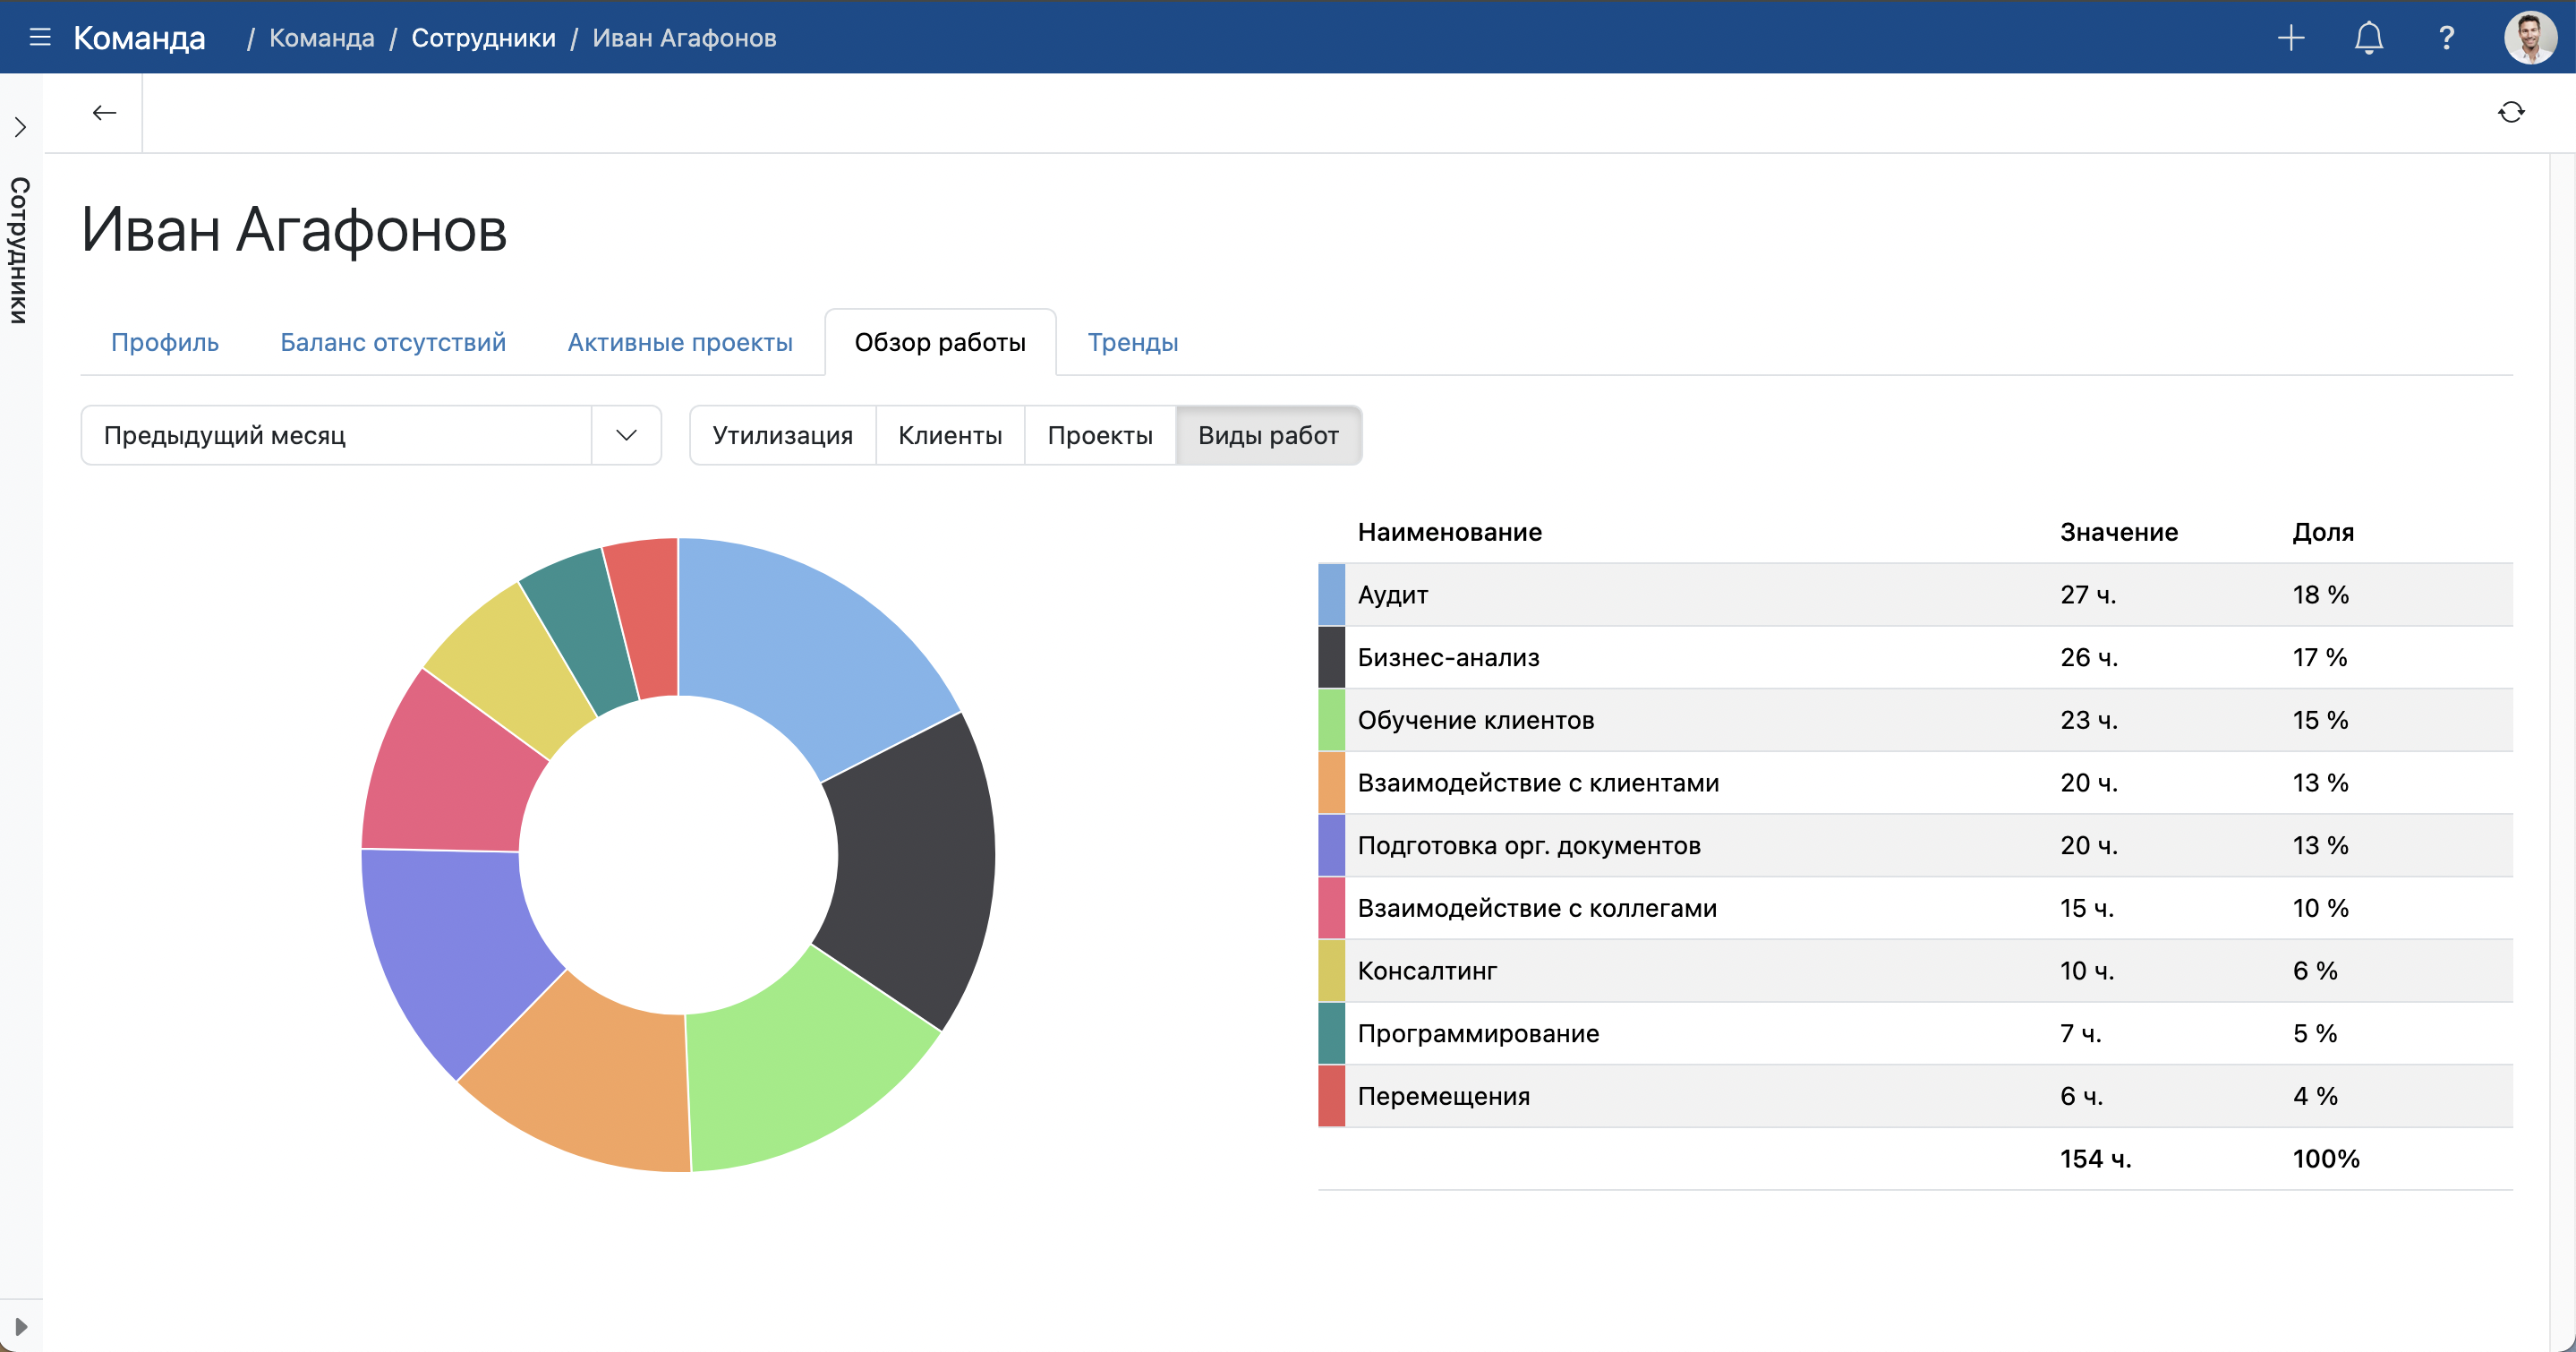This screenshot has height=1352, width=2576.
Task: Click the 100% total share
Action: (2325, 1159)
